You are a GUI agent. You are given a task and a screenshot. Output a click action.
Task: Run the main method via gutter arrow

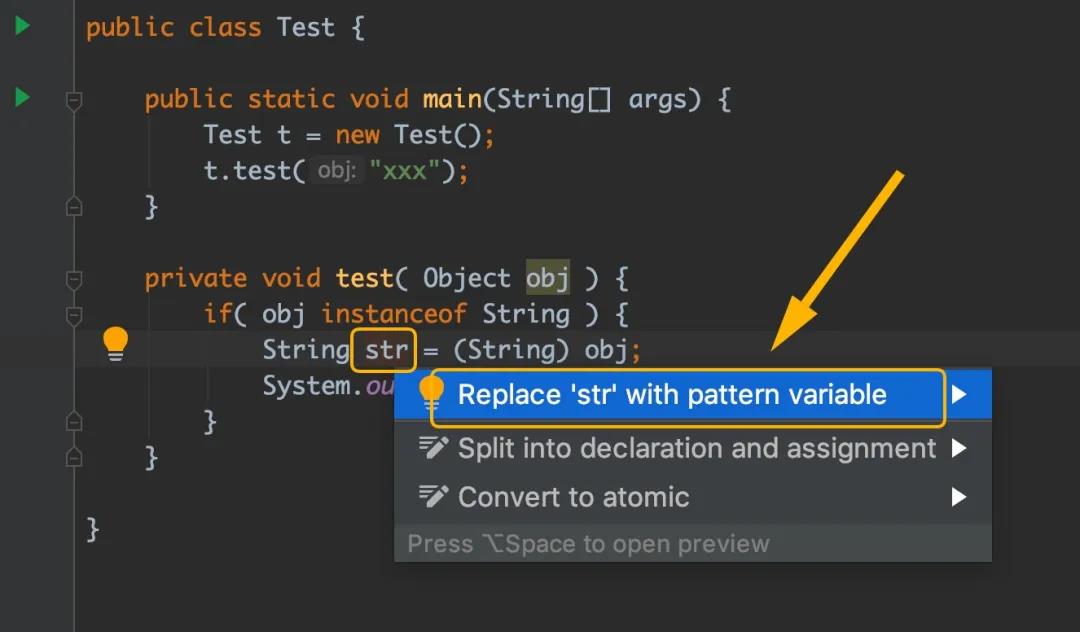tap(23, 97)
